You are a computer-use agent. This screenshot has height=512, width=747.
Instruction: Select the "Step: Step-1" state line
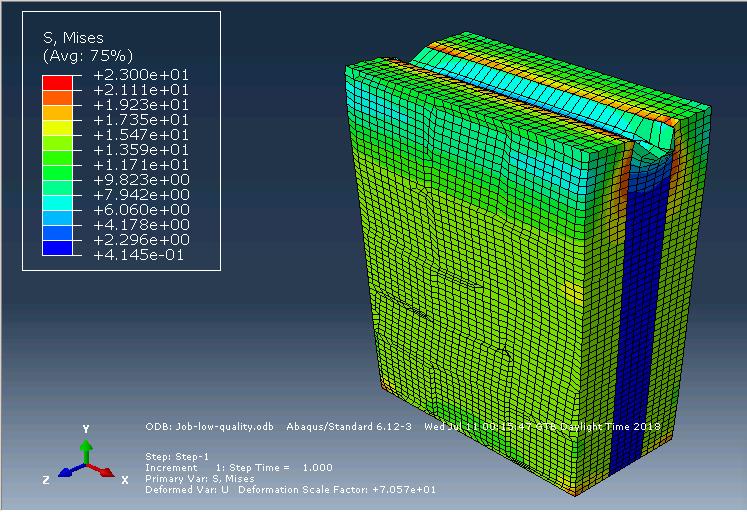pyautogui.click(x=177, y=457)
